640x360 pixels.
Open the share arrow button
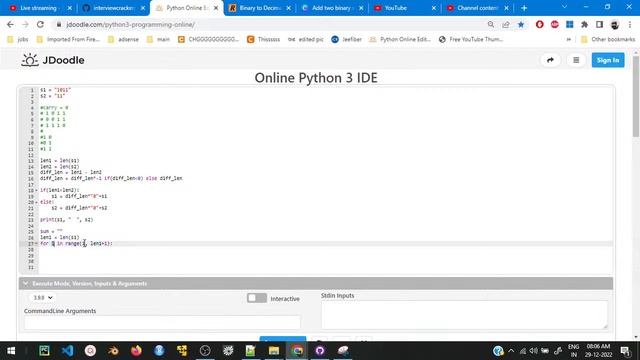pos(550,60)
